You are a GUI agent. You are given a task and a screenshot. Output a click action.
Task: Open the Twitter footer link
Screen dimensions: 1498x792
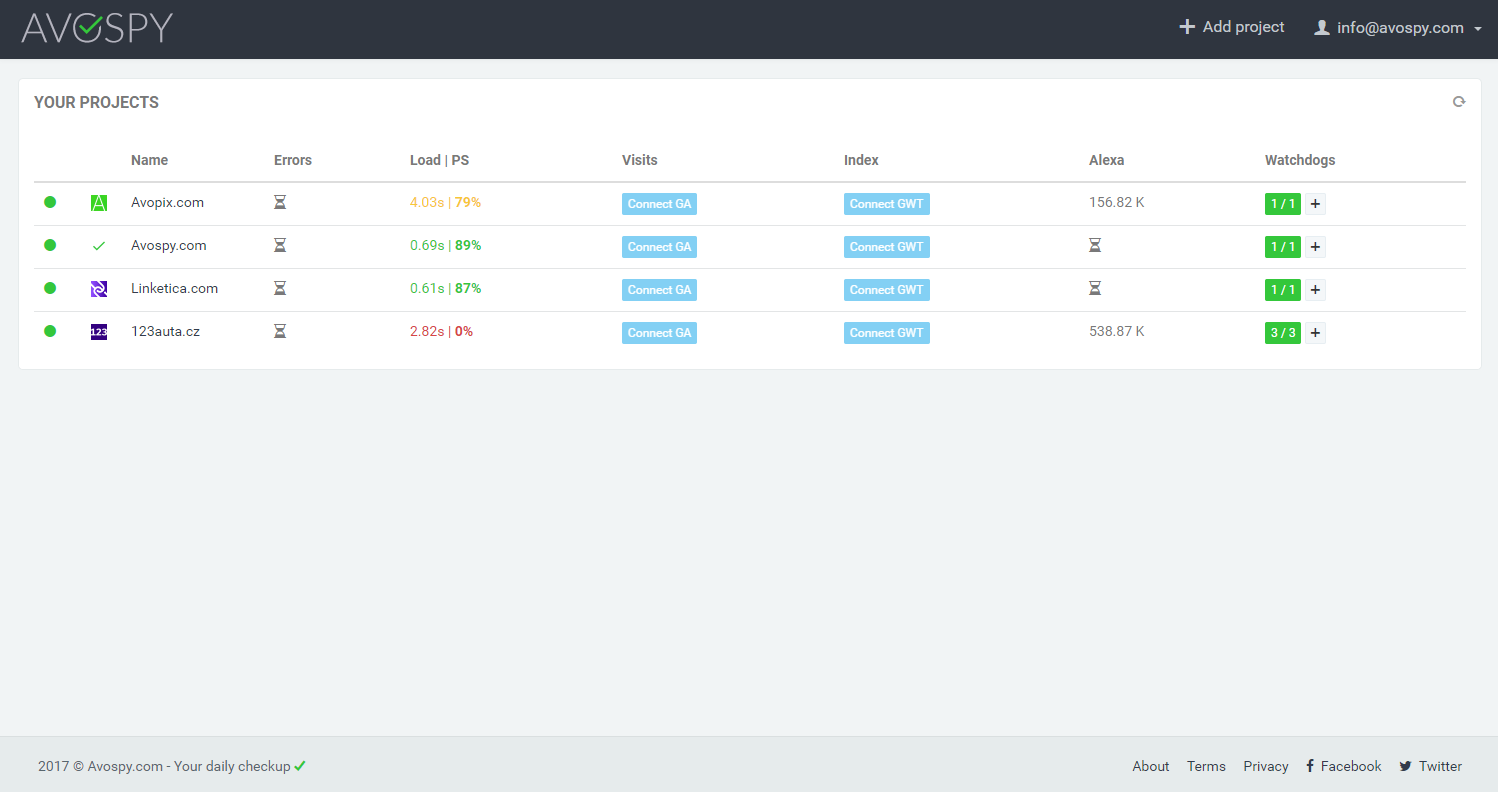click(x=1430, y=766)
